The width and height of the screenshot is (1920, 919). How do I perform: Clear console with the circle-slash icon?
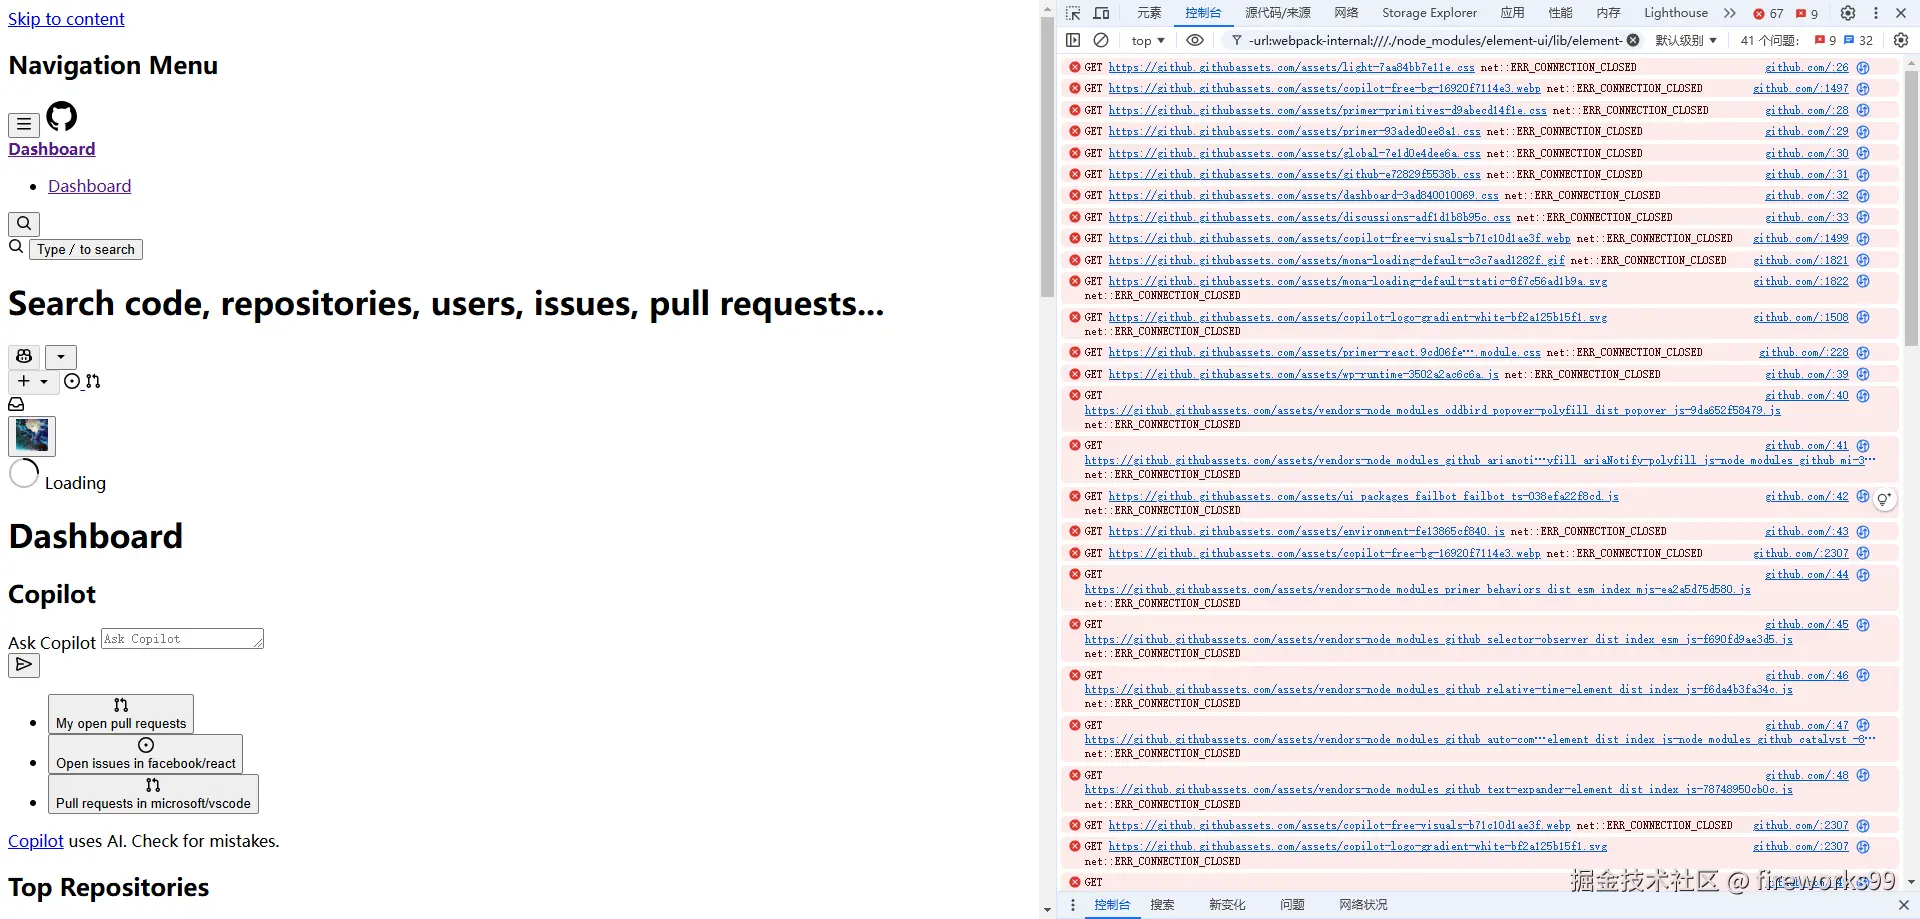click(x=1101, y=40)
